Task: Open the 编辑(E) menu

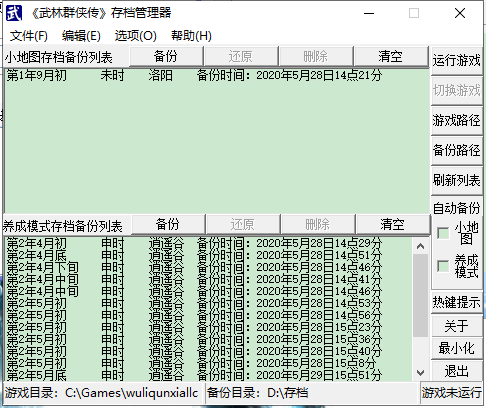Action: tap(81, 36)
